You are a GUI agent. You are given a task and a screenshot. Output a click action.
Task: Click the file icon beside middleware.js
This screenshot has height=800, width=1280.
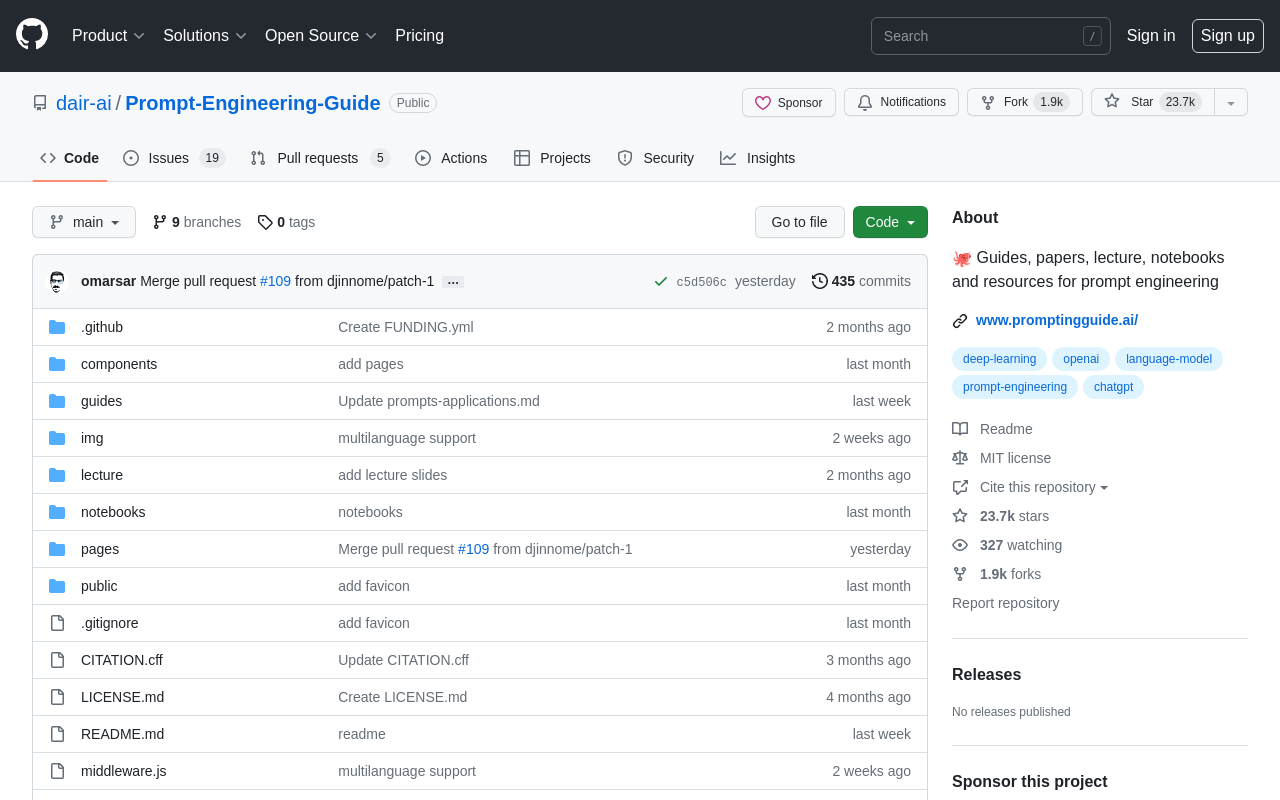coord(57,771)
